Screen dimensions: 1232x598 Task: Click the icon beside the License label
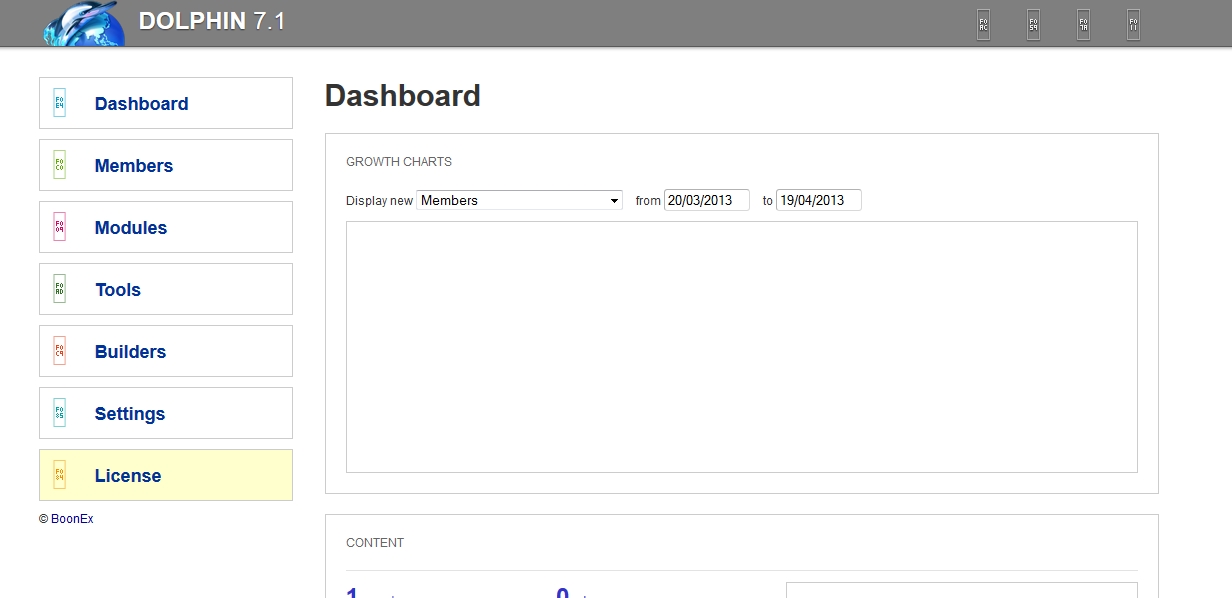point(59,475)
